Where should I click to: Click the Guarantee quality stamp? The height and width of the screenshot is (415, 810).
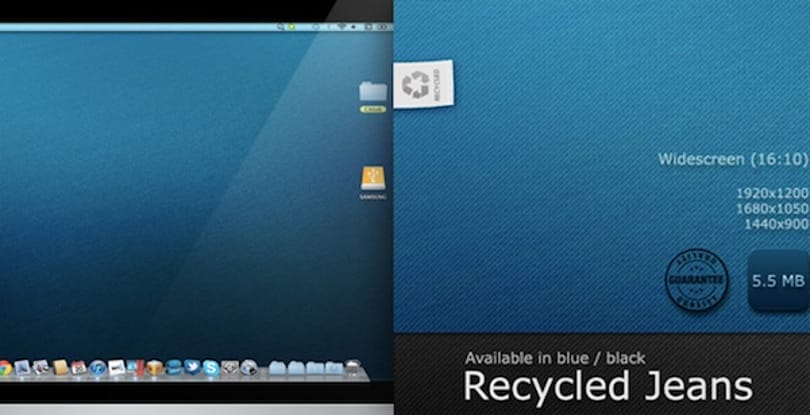tap(696, 280)
